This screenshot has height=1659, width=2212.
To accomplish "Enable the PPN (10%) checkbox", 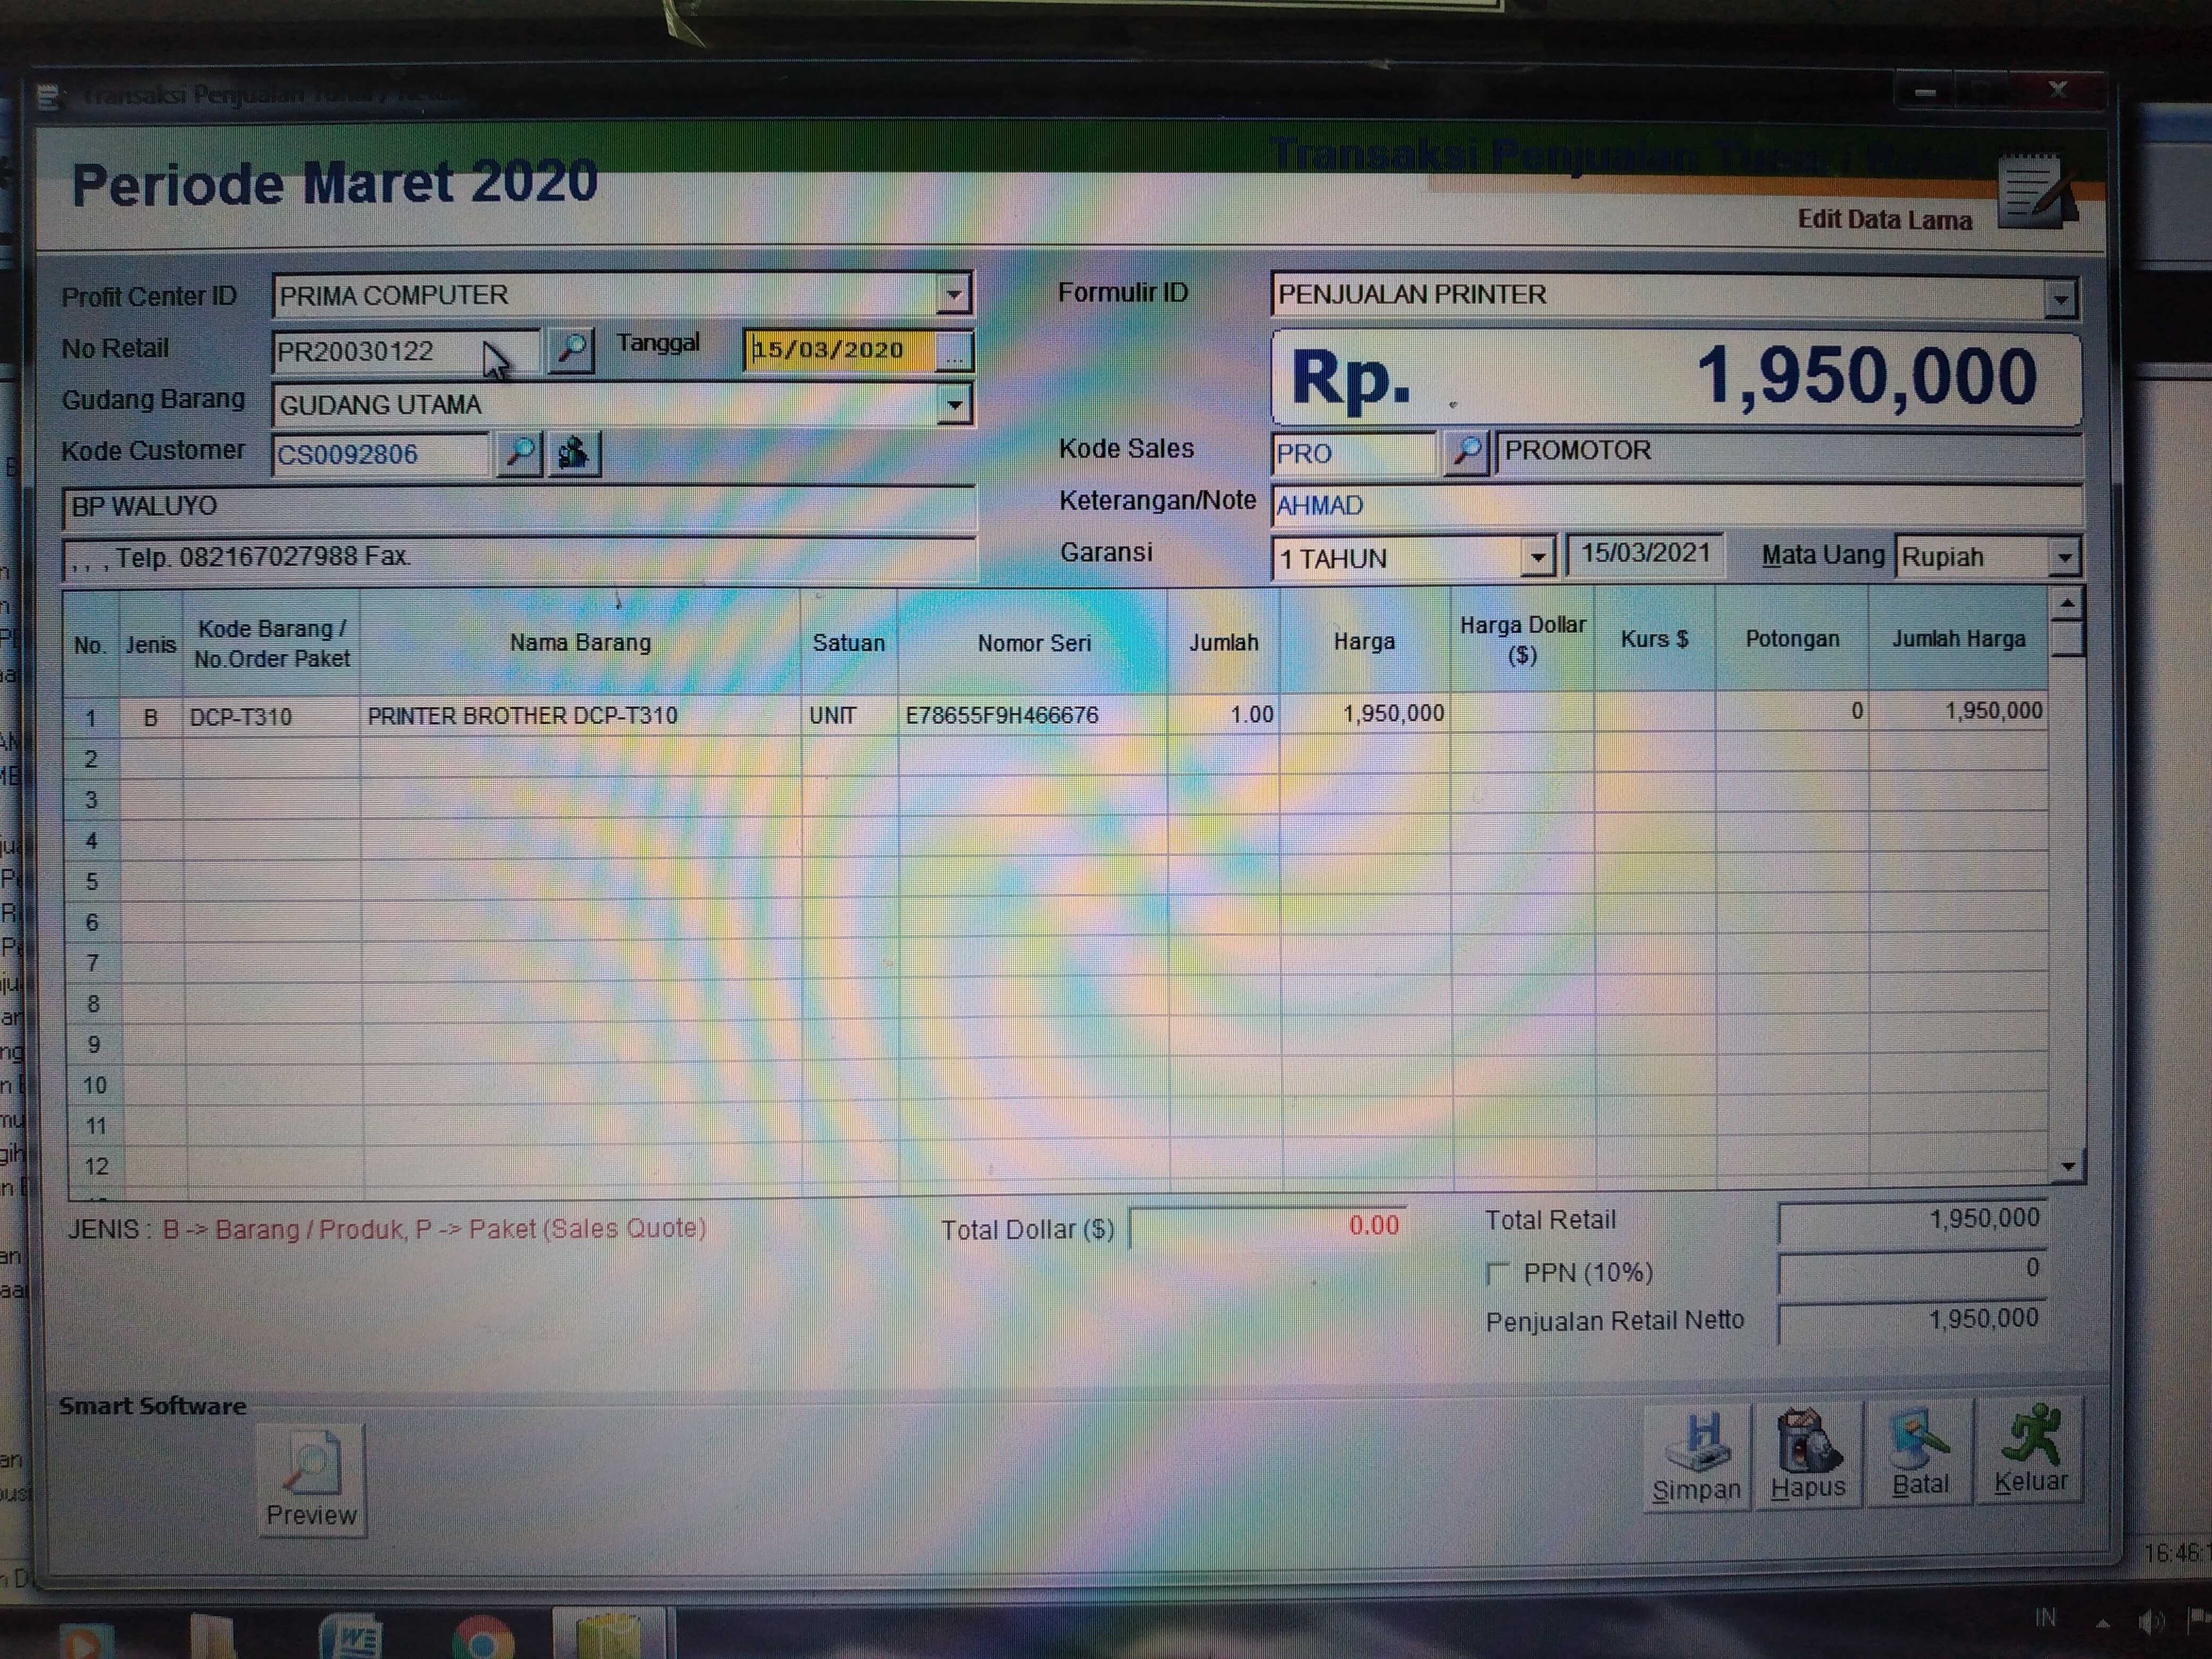I will click(1497, 1273).
